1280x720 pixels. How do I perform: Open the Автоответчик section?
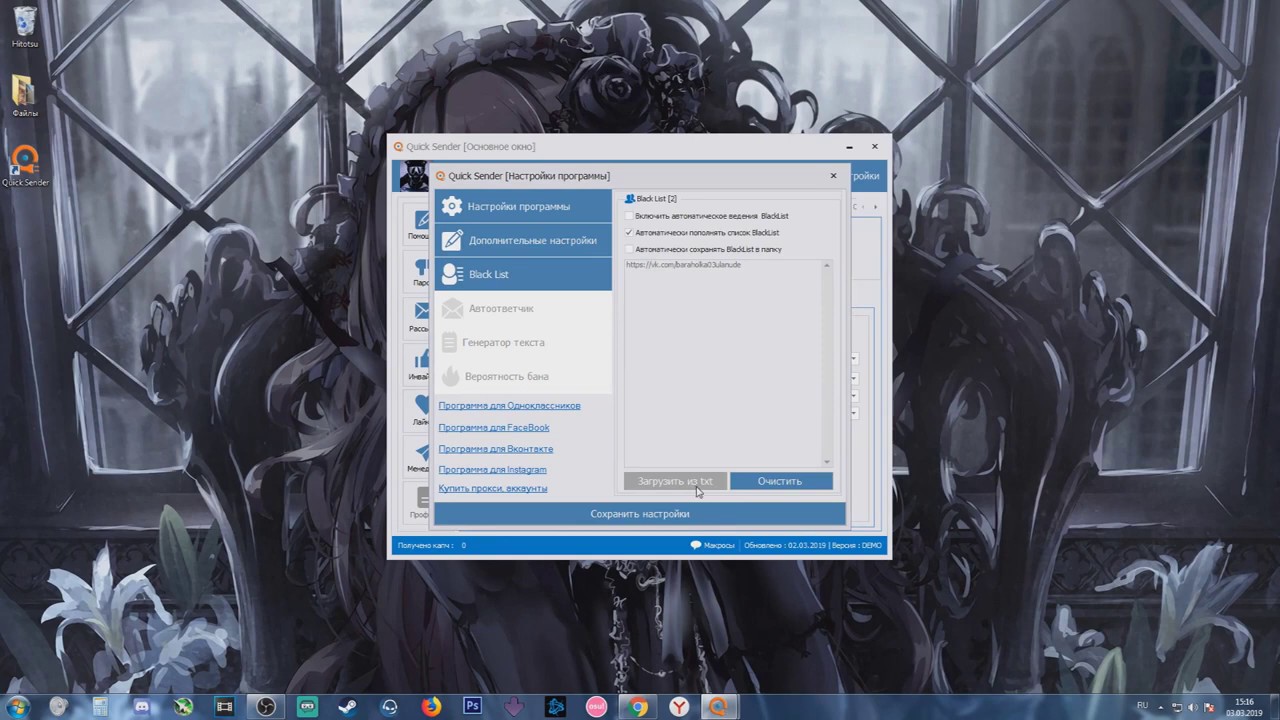pyautogui.click(x=523, y=308)
